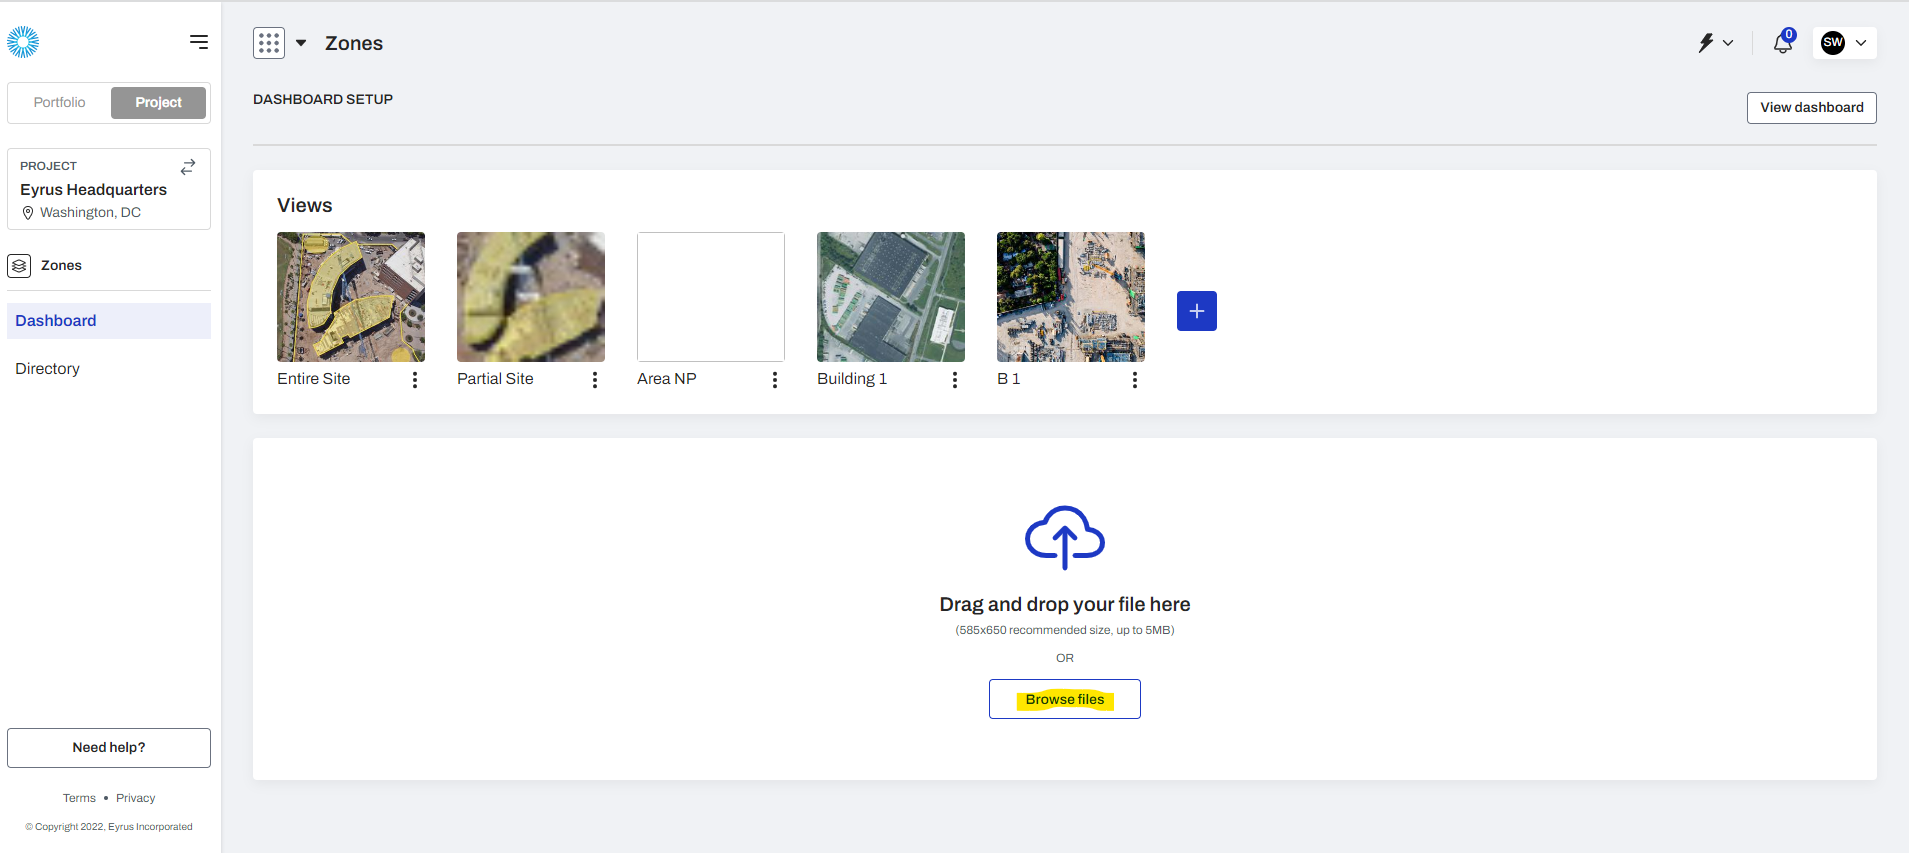Click the View dashboard button
This screenshot has height=853, width=1909.
[x=1811, y=108]
